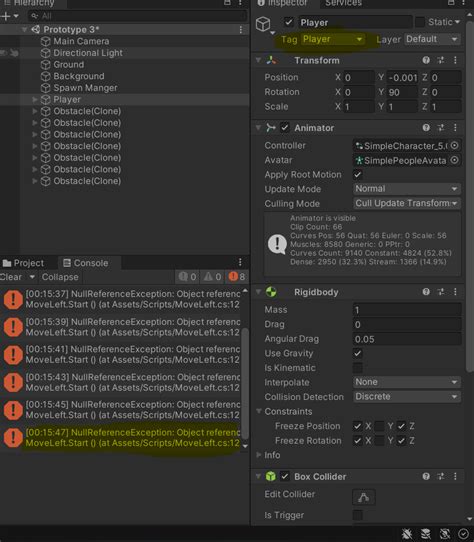Enable Is Kinematic checkbox
474x542 pixels.
(x=357, y=368)
